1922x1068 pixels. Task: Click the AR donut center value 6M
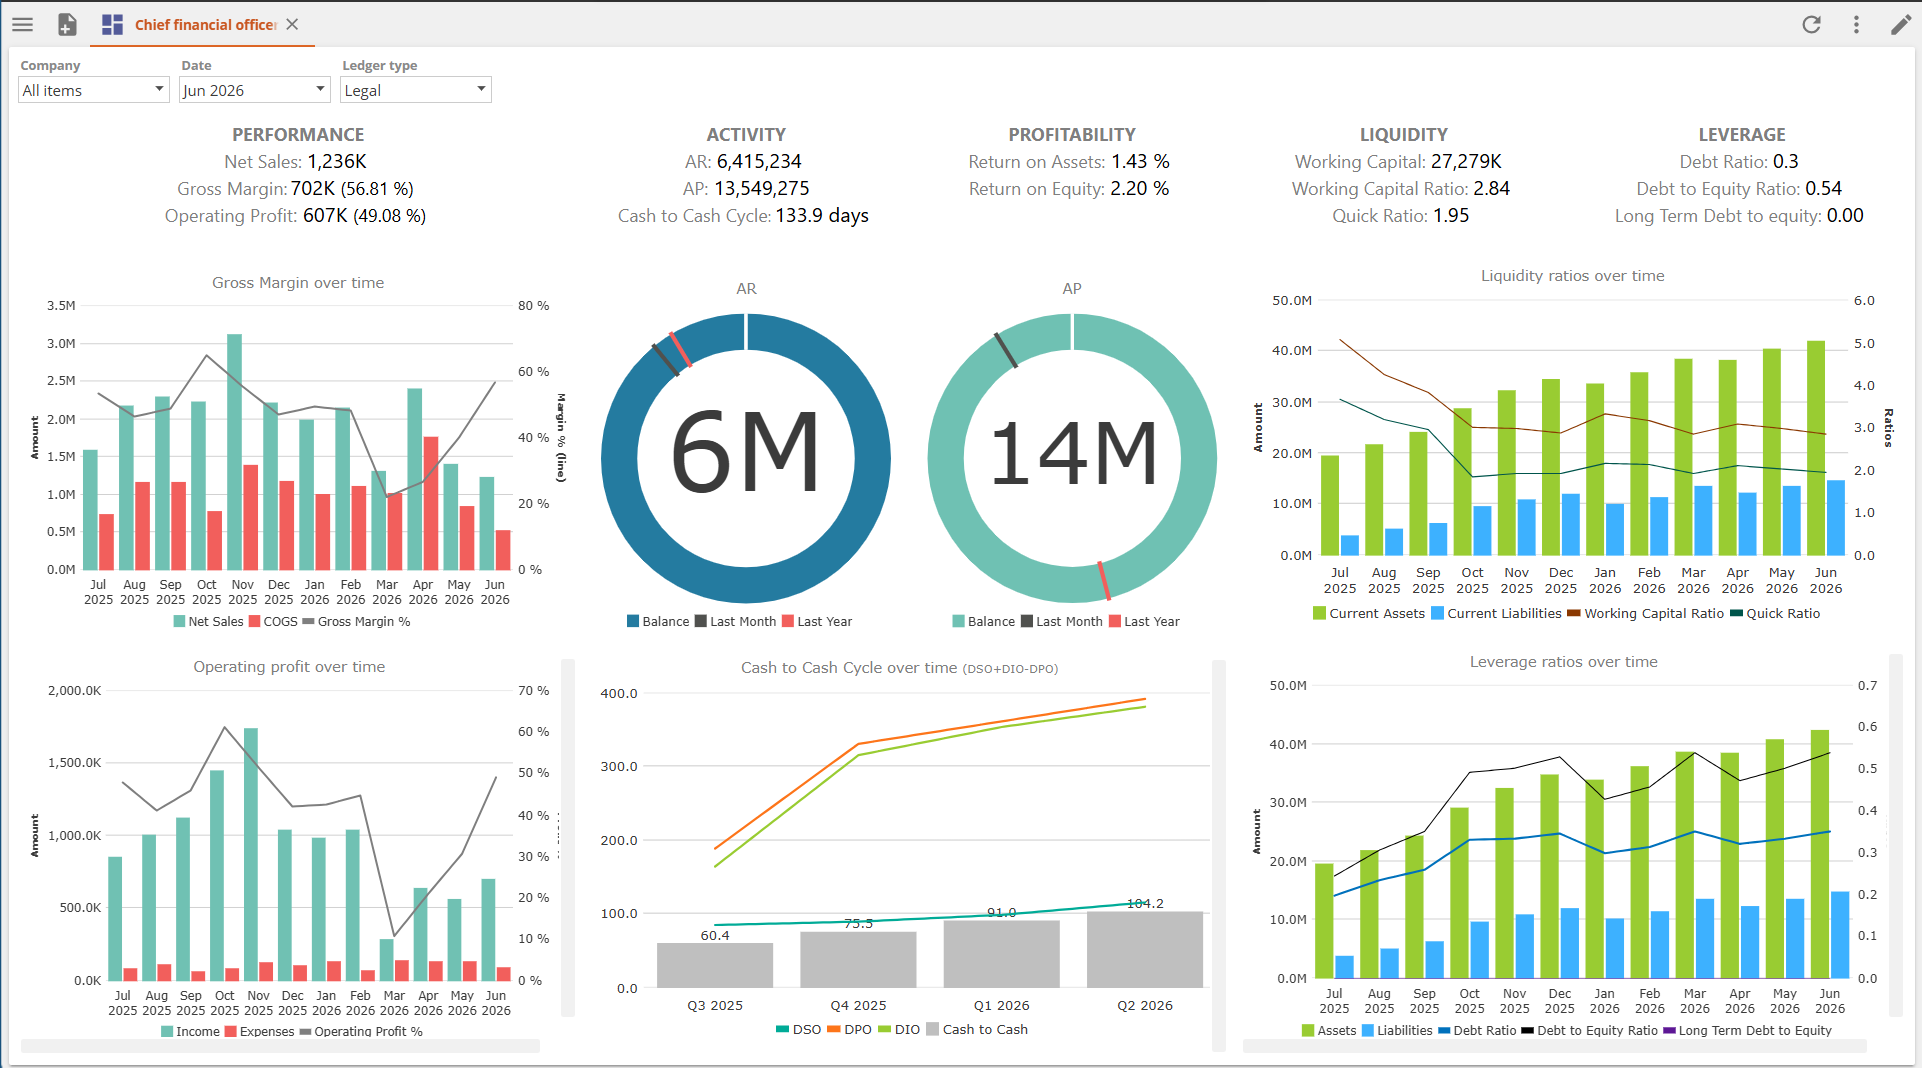(x=746, y=455)
